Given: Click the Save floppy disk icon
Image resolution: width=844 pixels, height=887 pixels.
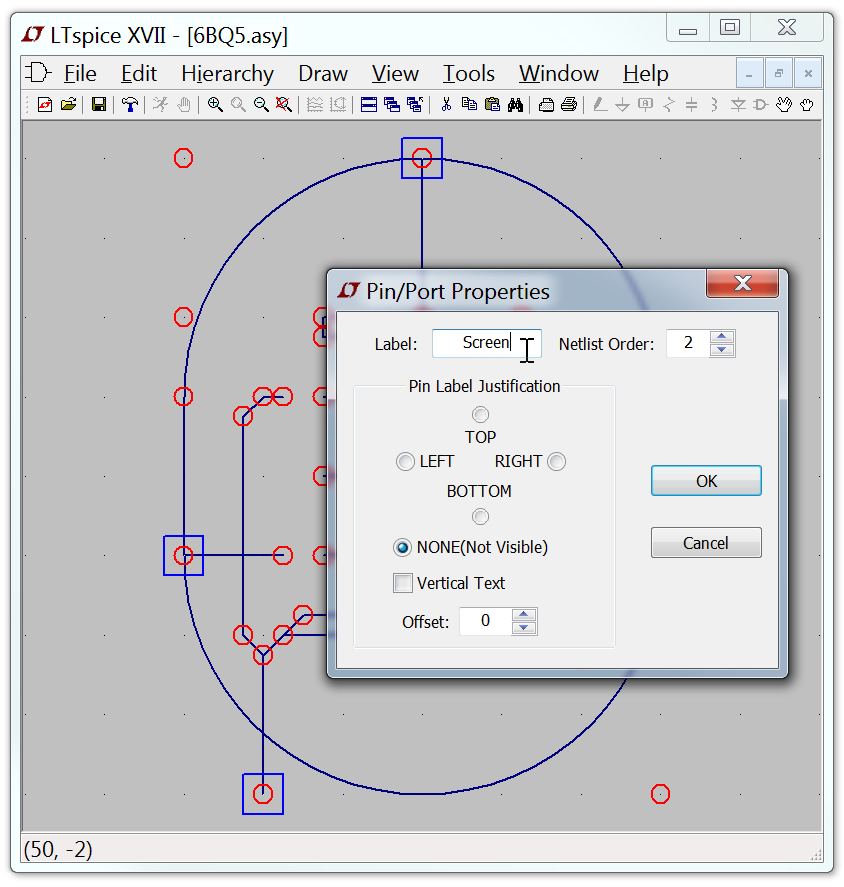Looking at the screenshot, I should click(x=98, y=104).
